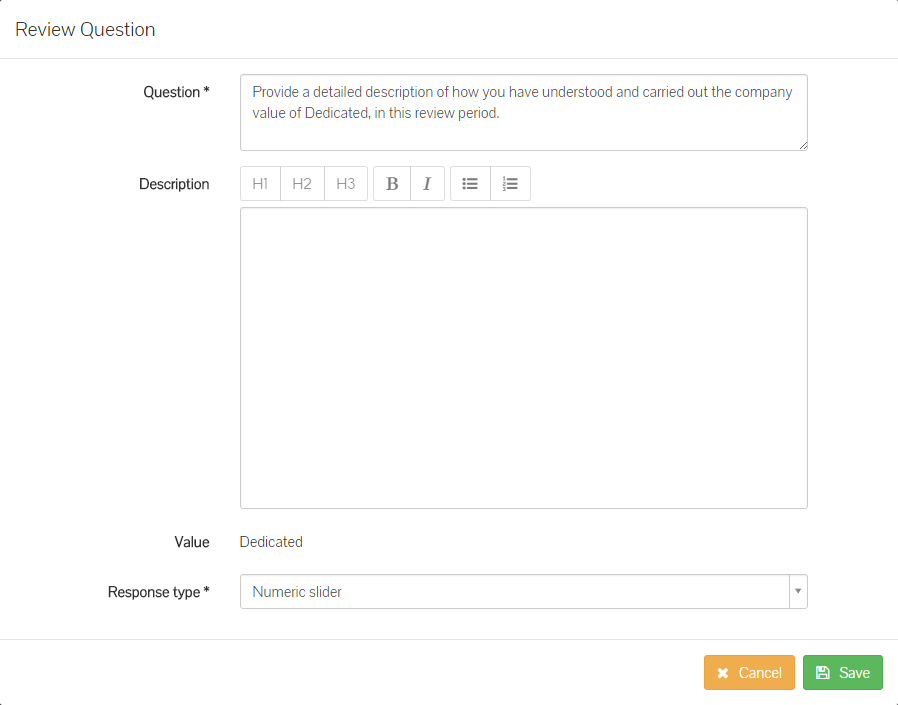Apply Heading 2 formatting (H2)

[302, 184]
